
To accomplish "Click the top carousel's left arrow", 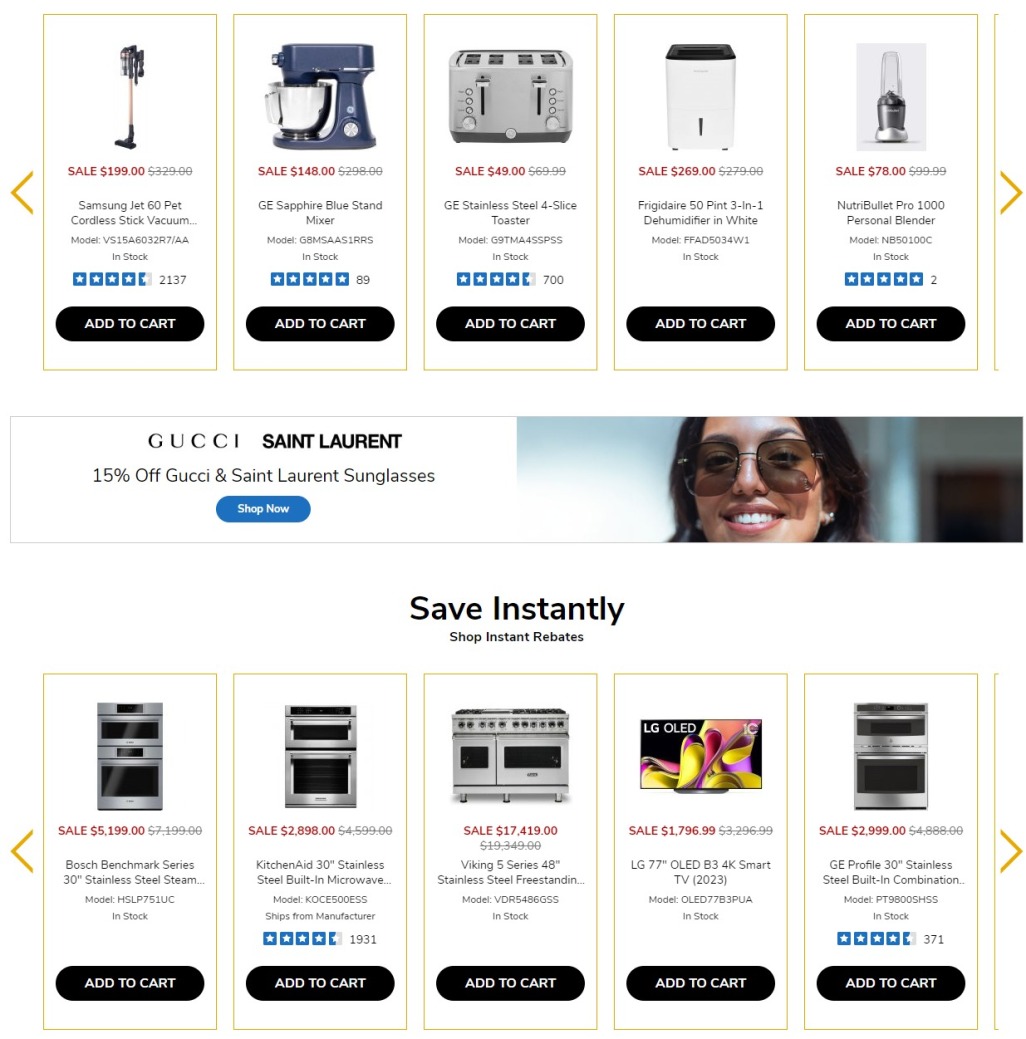I will 23,192.
